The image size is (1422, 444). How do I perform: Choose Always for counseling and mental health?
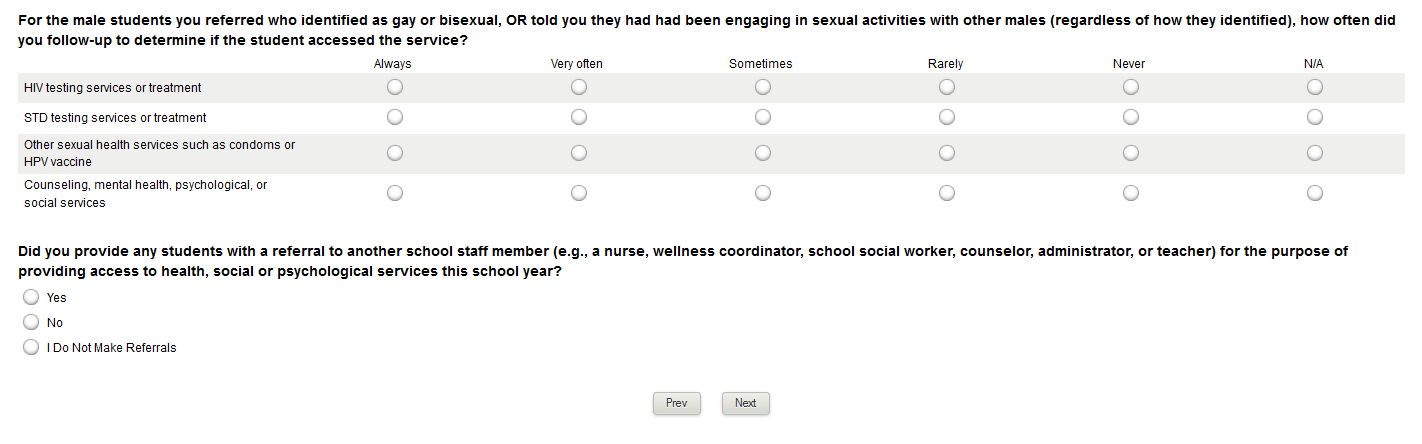pos(395,193)
